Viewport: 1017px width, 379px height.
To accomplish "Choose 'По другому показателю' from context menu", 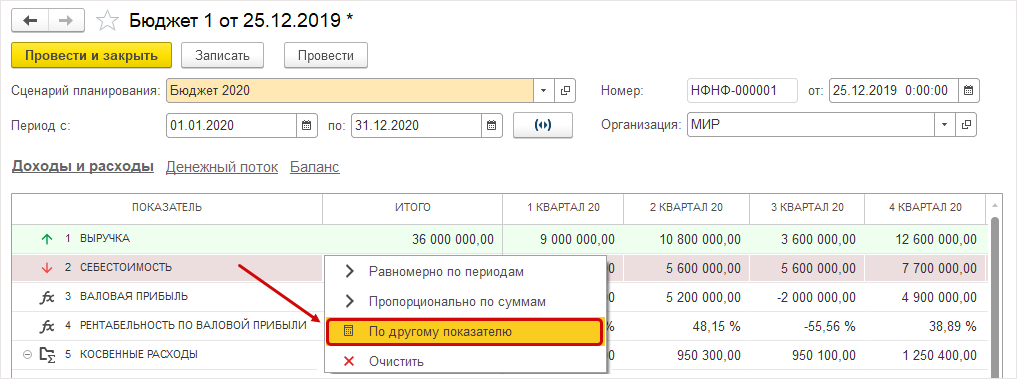I will click(x=465, y=332).
